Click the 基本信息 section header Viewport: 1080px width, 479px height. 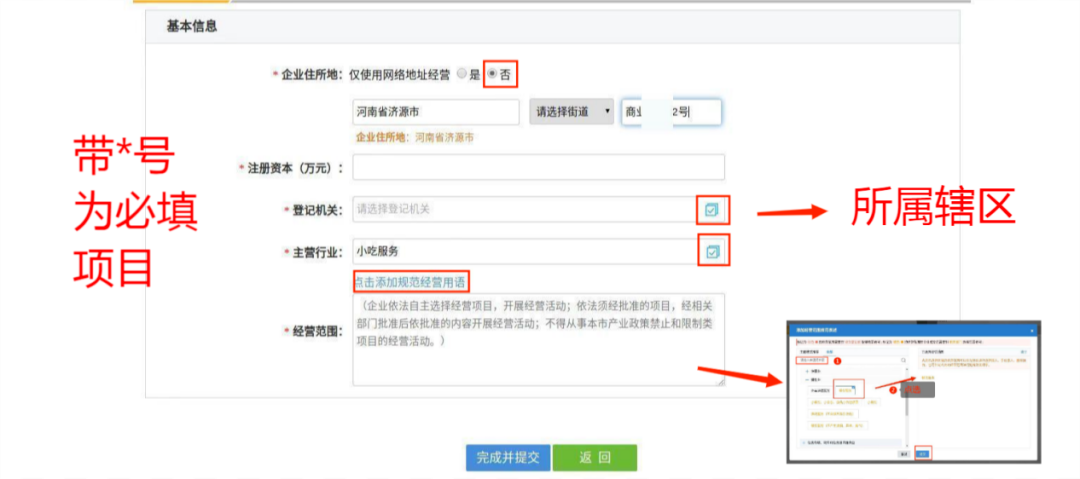(x=192, y=27)
